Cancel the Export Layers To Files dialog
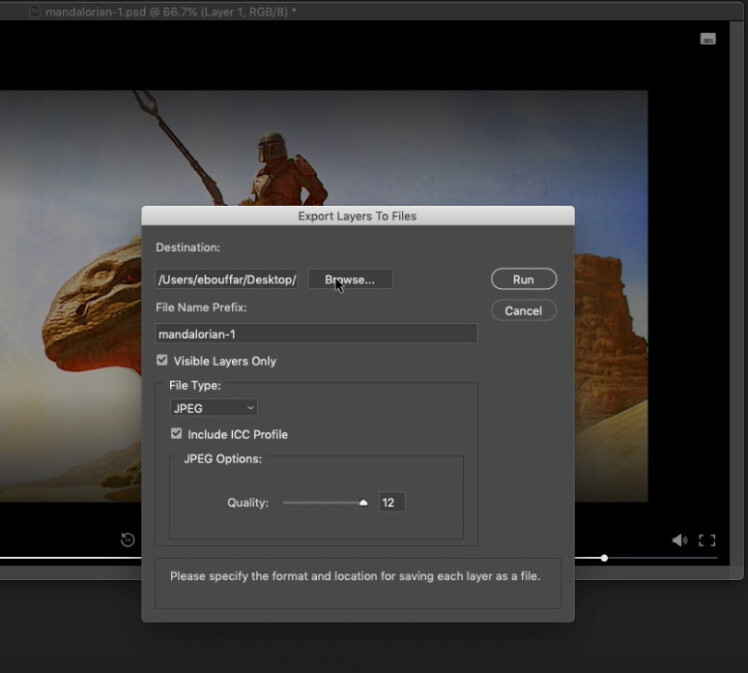The image size is (748, 673). point(523,310)
